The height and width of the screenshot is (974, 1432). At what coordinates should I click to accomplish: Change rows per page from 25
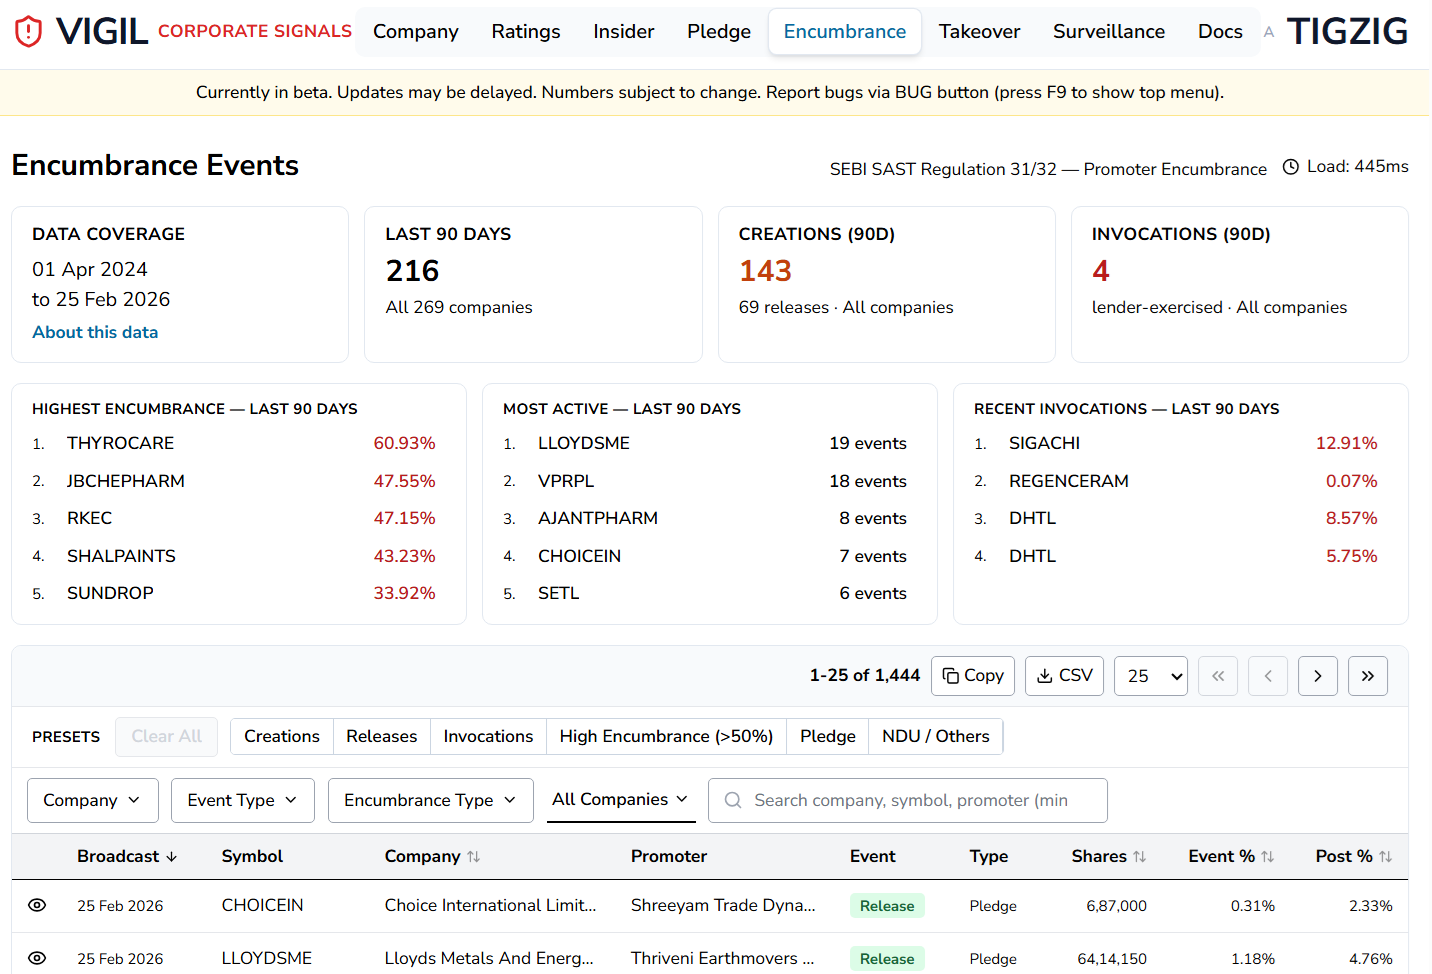click(x=1150, y=676)
